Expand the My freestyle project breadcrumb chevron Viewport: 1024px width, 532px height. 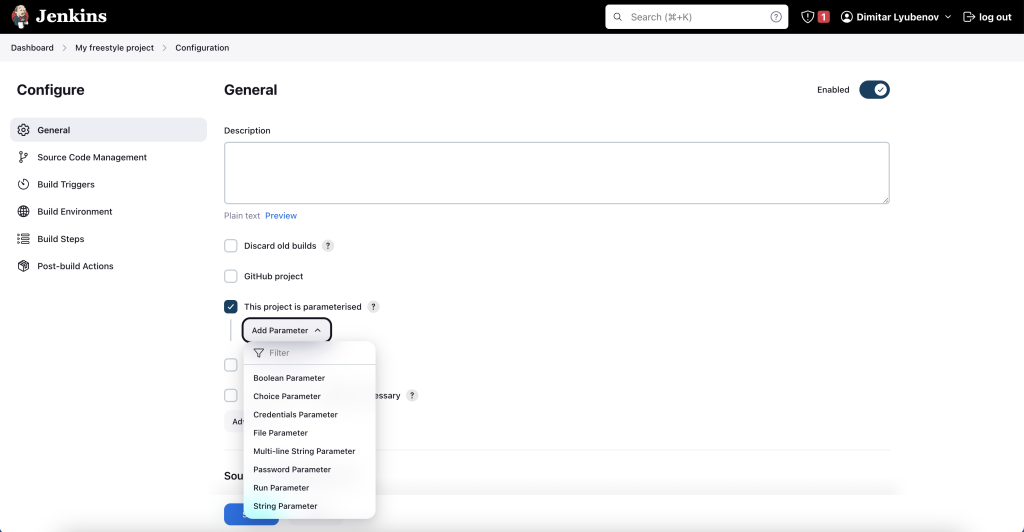(165, 48)
